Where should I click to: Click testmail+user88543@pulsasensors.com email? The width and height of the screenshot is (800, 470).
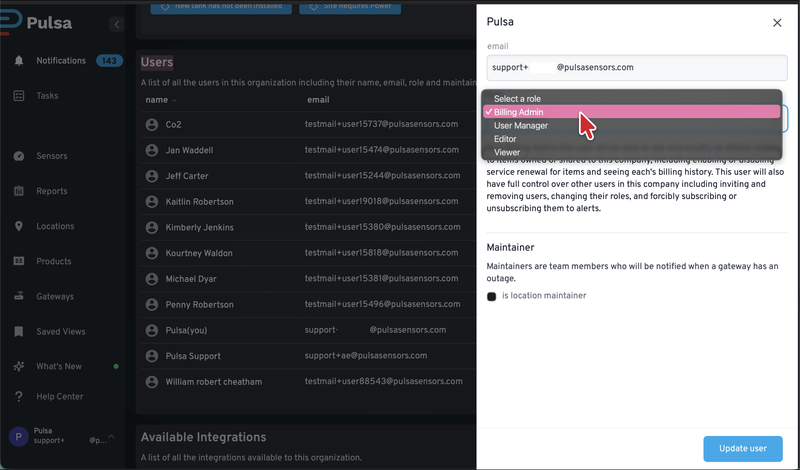click(384, 381)
